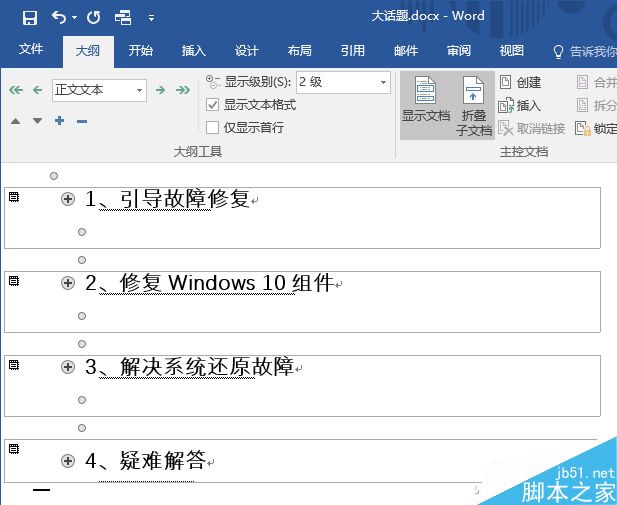Viewport: 617px width, 505px height.
Task: Open the 布局 ribbon tab
Action: click(299, 51)
